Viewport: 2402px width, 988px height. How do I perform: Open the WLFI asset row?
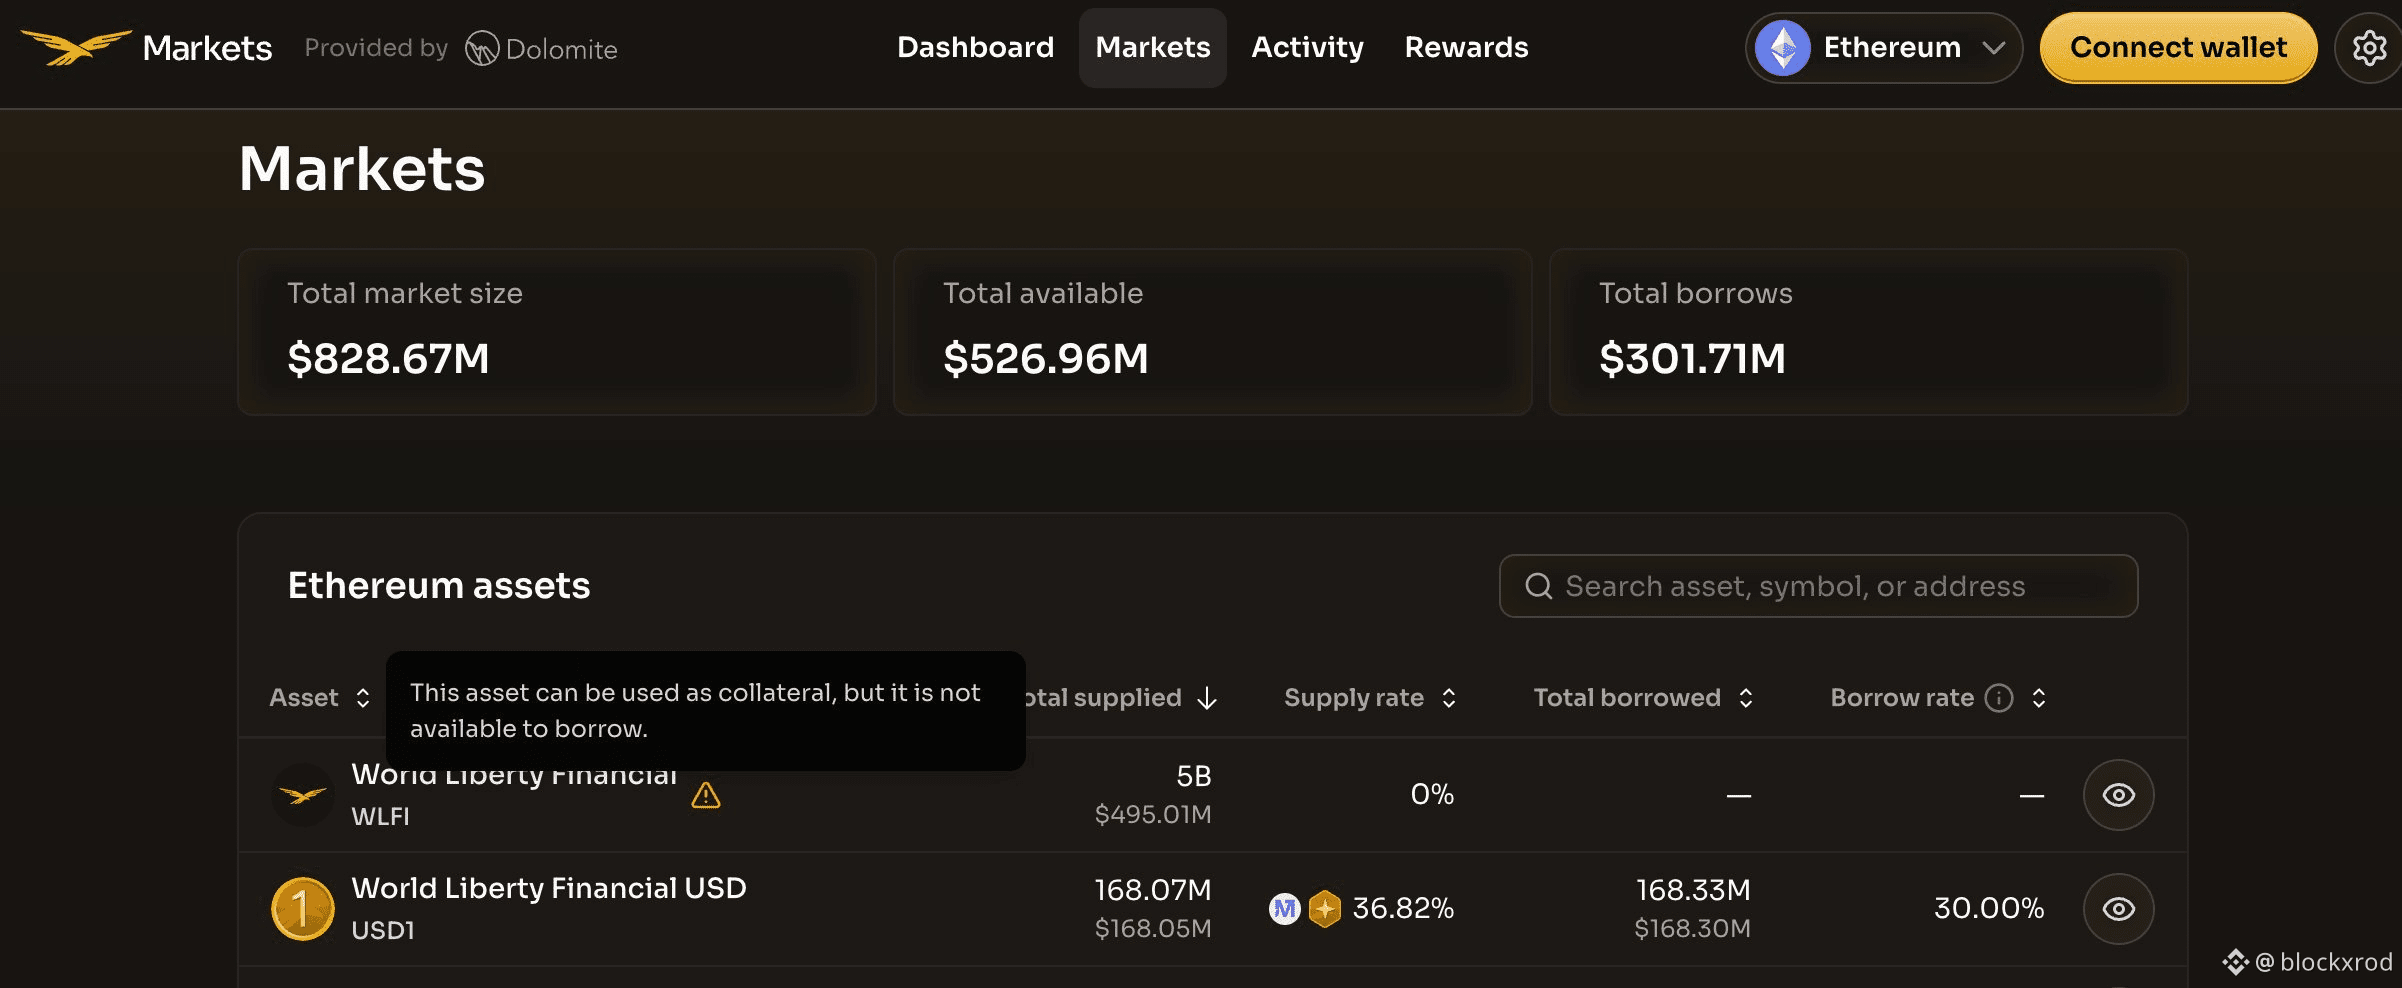coord(1212,795)
